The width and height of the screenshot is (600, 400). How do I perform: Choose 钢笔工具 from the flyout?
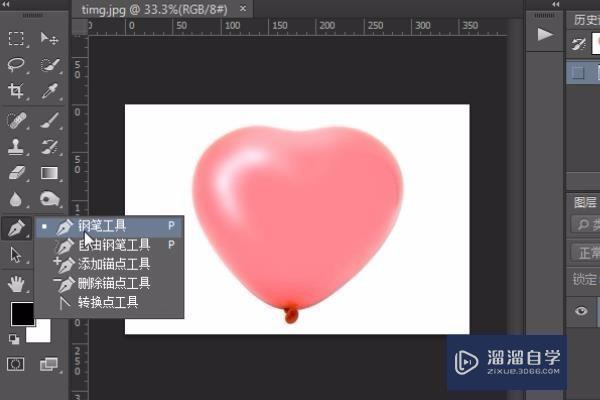pos(110,226)
